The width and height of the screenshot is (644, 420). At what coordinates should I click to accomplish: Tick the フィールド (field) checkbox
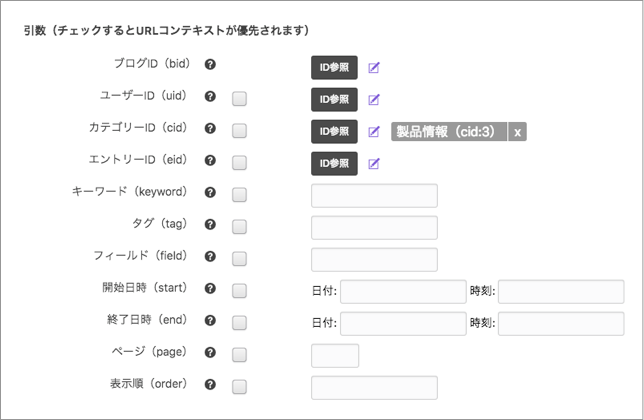tap(239, 259)
